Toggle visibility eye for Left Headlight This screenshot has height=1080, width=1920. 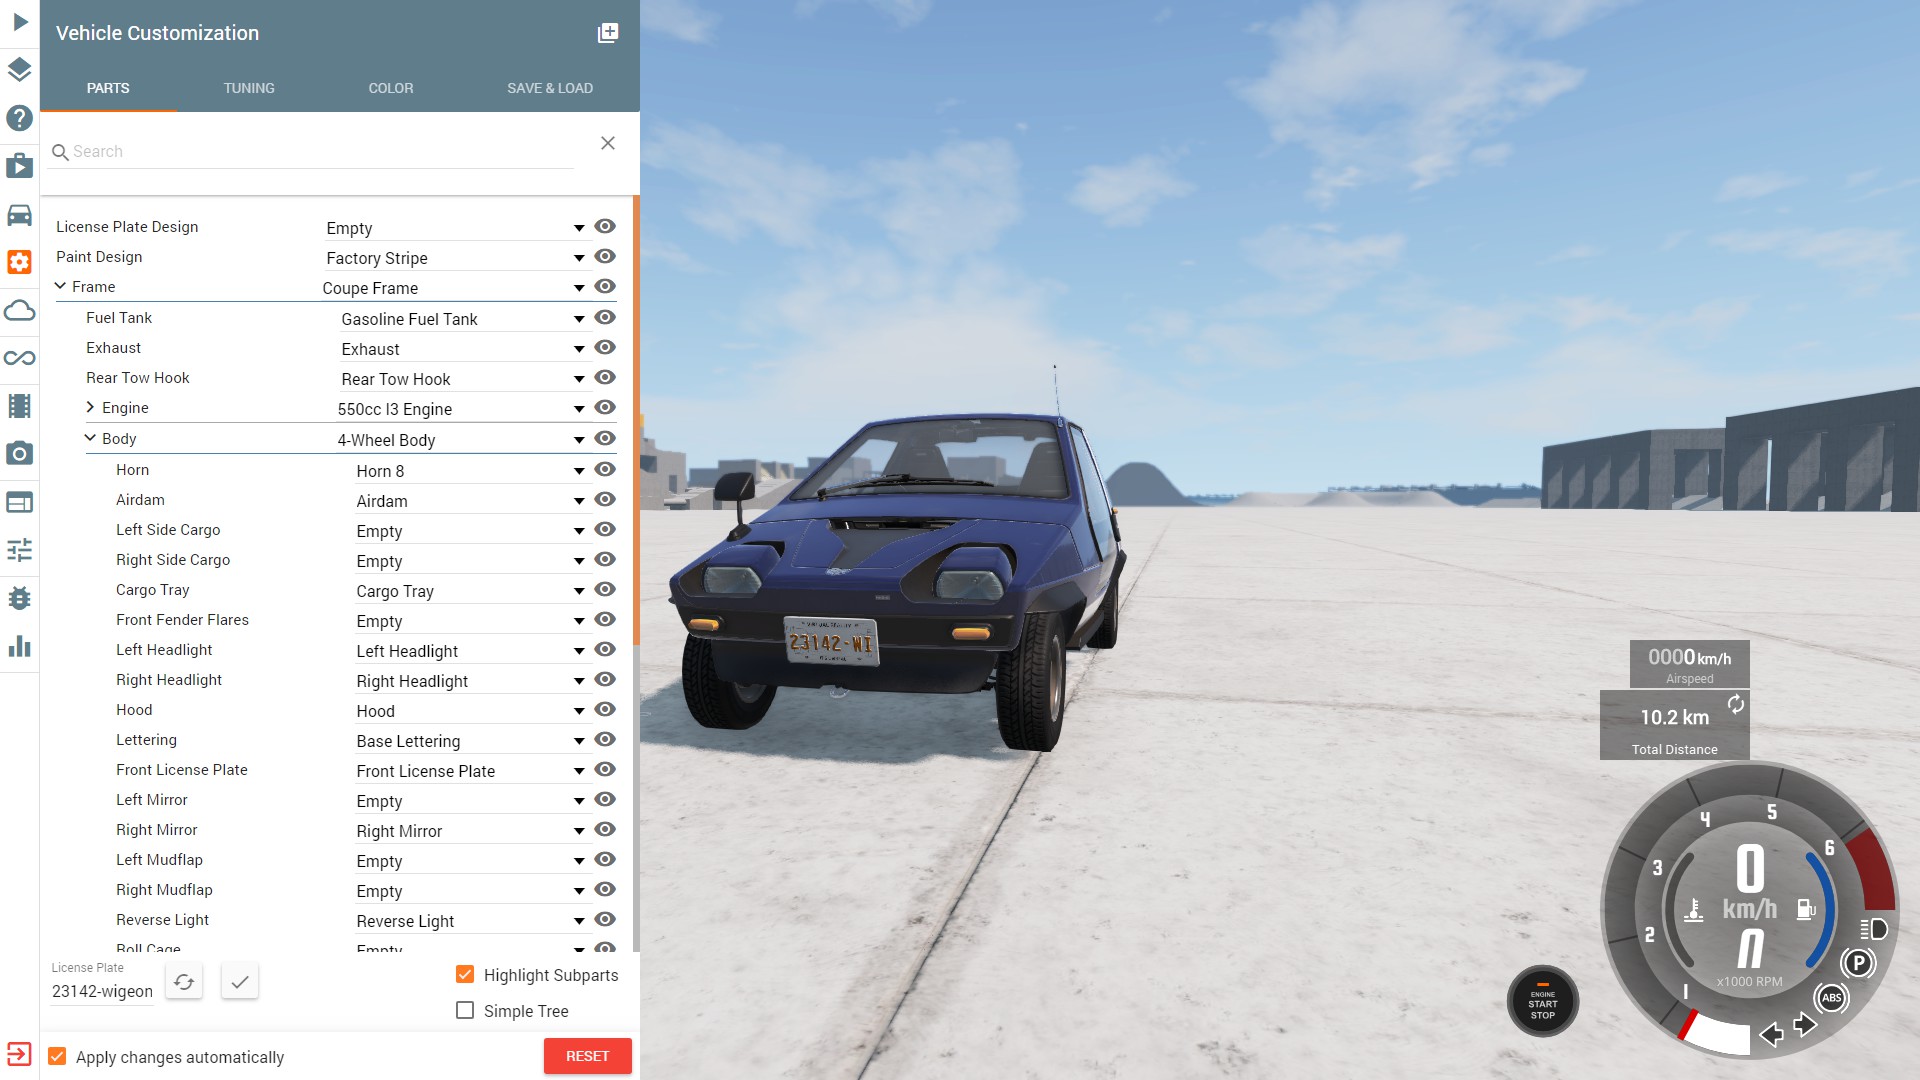605,649
